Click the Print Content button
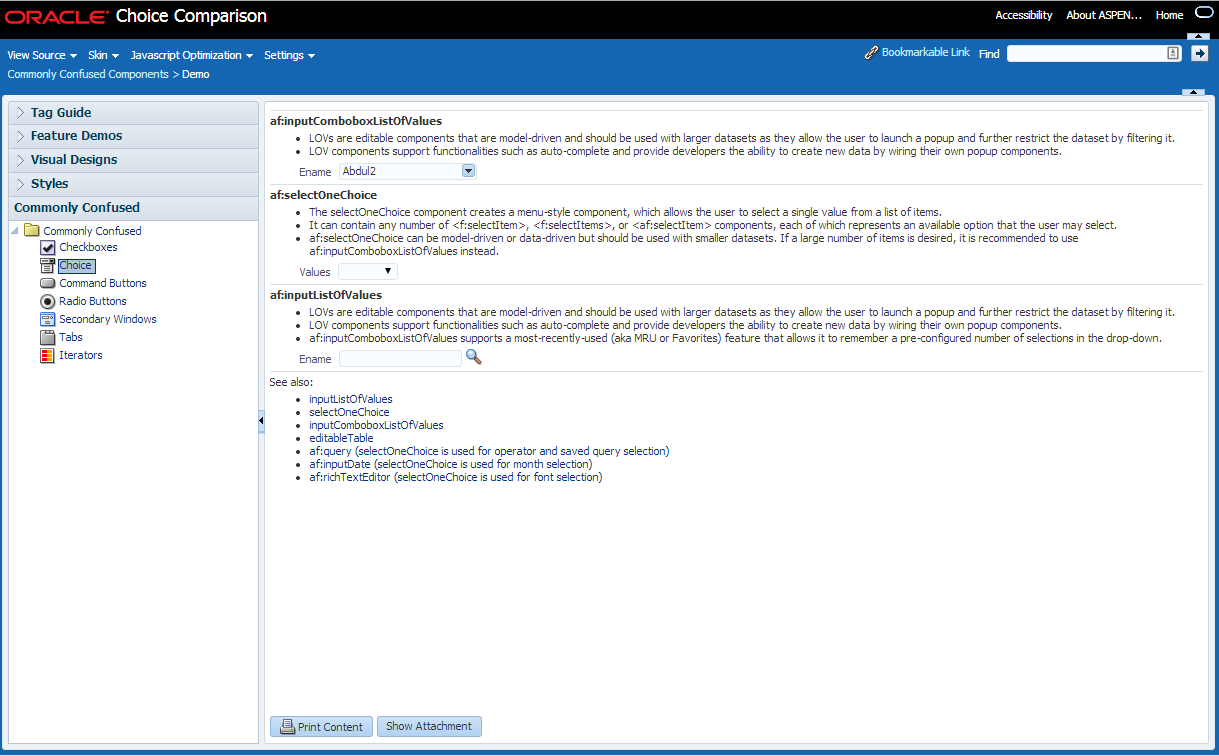Screen dimensions: 1219x756 [x=321, y=727]
